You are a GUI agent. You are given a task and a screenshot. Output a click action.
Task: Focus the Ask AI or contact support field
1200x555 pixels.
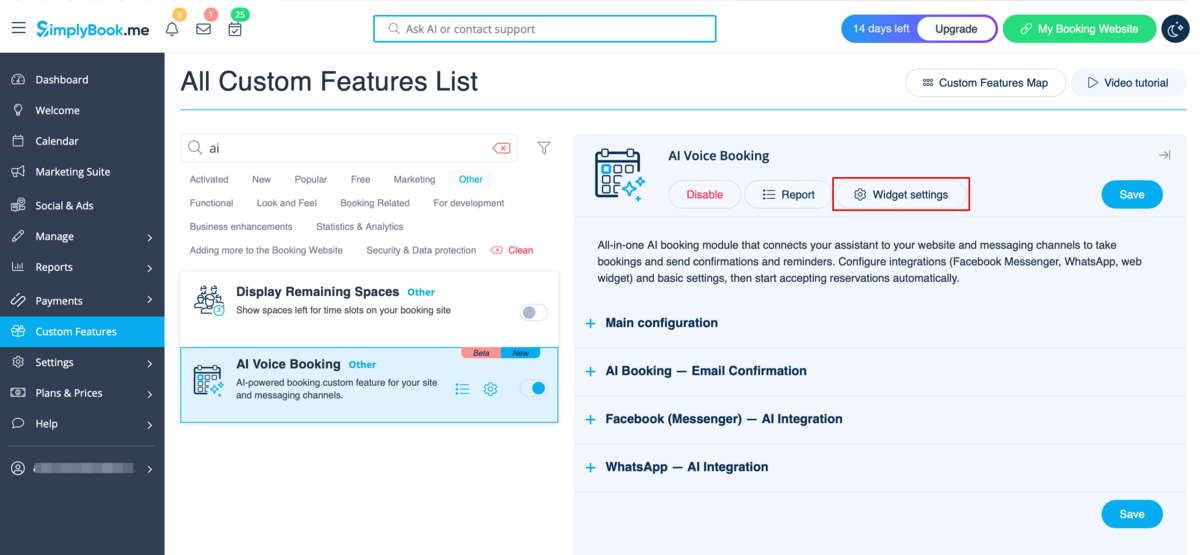tap(545, 29)
